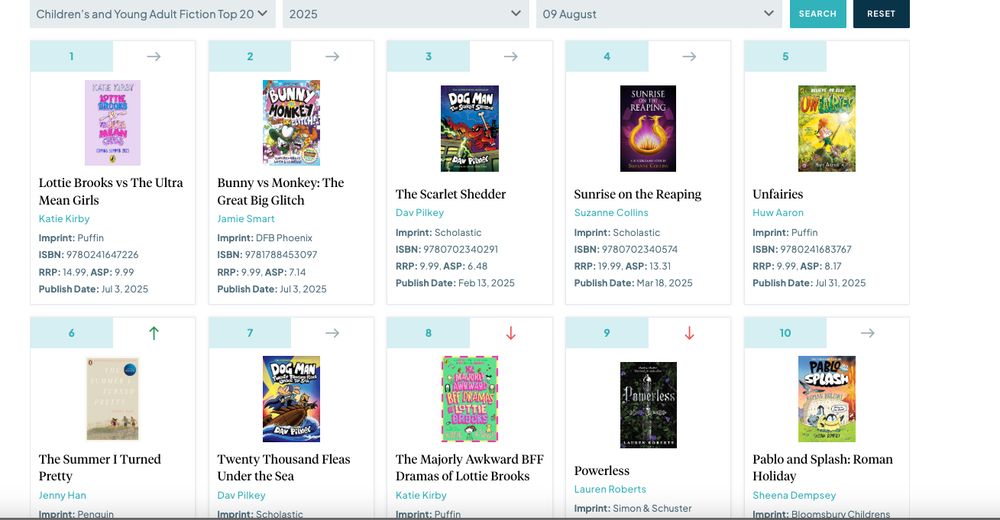The width and height of the screenshot is (1000, 520).
Task: Click RRP 19.99, ASP 13.31 line
Action: [x=622, y=266]
